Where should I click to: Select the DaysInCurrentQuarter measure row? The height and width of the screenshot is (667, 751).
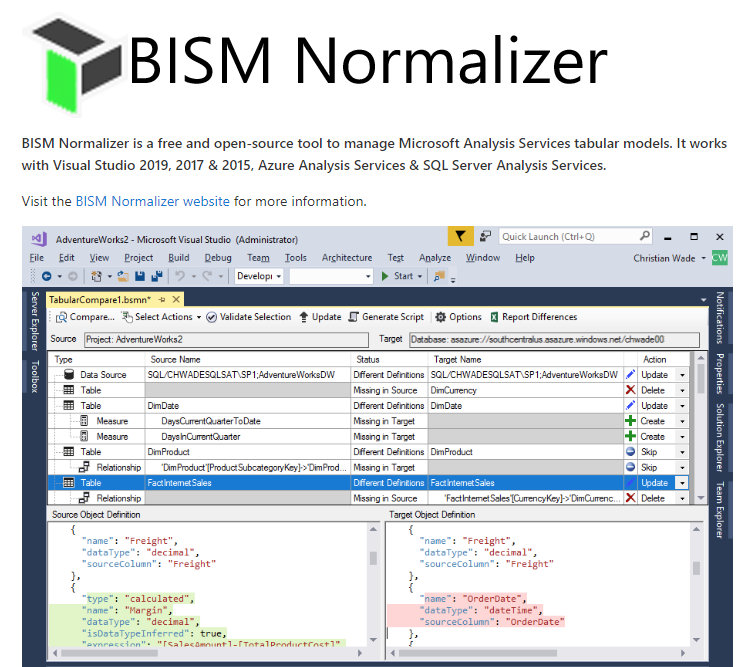(369, 437)
